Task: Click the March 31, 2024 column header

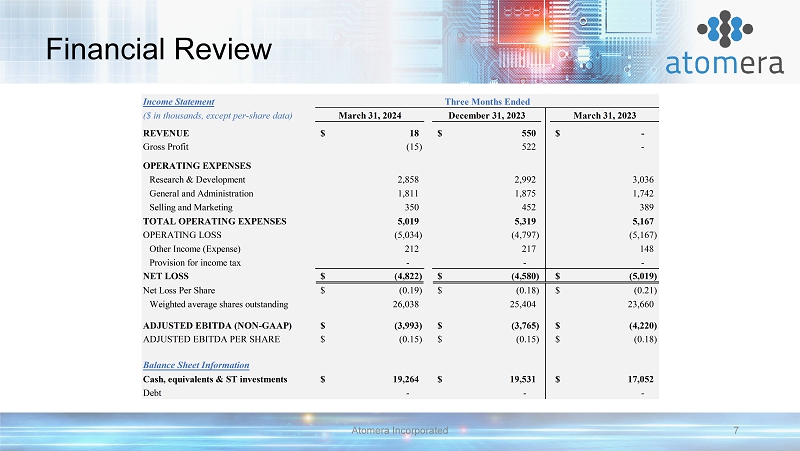Action: pyautogui.click(x=373, y=116)
